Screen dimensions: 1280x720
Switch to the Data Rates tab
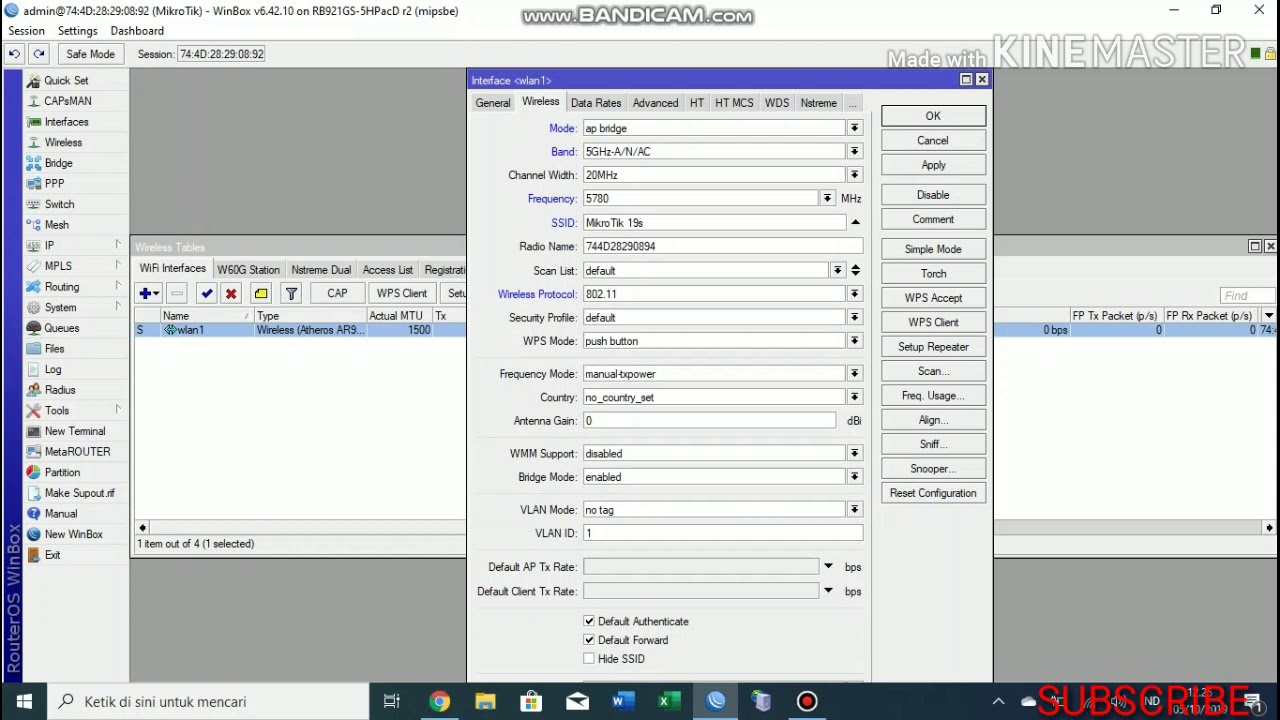[596, 103]
